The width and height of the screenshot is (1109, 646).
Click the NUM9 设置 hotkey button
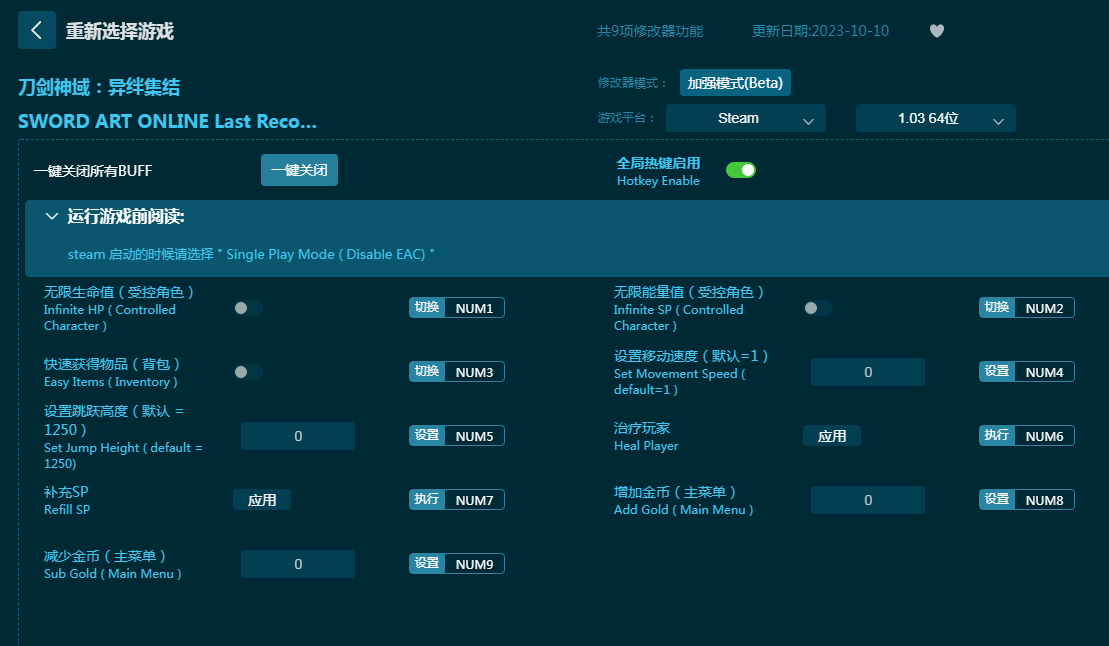click(456, 564)
